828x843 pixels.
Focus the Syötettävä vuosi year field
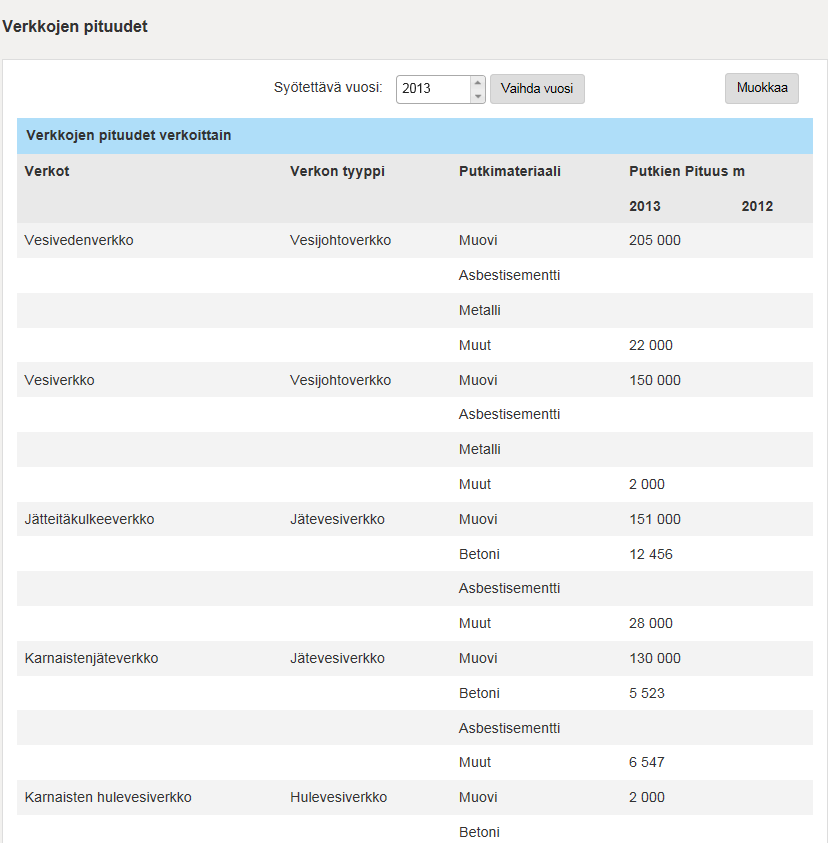pyautogui.click(x=433, y=89)
